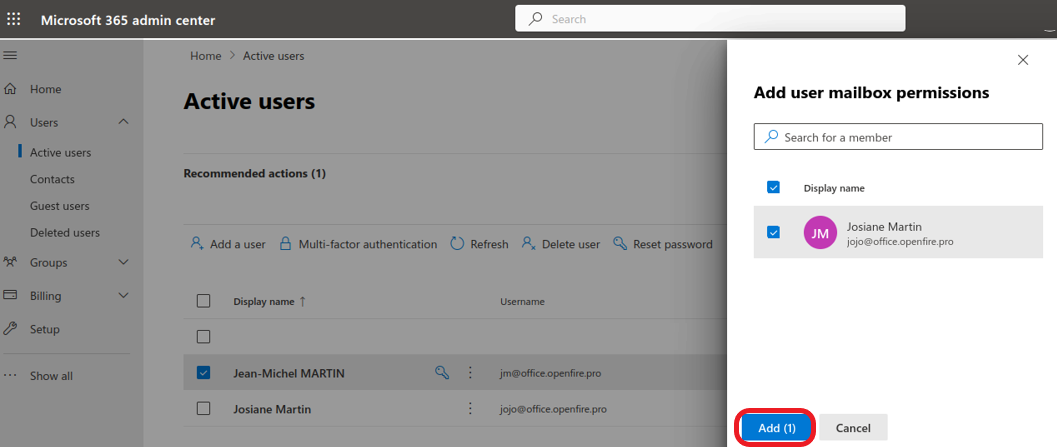Click the Cancel button

(x=853, y=427)
